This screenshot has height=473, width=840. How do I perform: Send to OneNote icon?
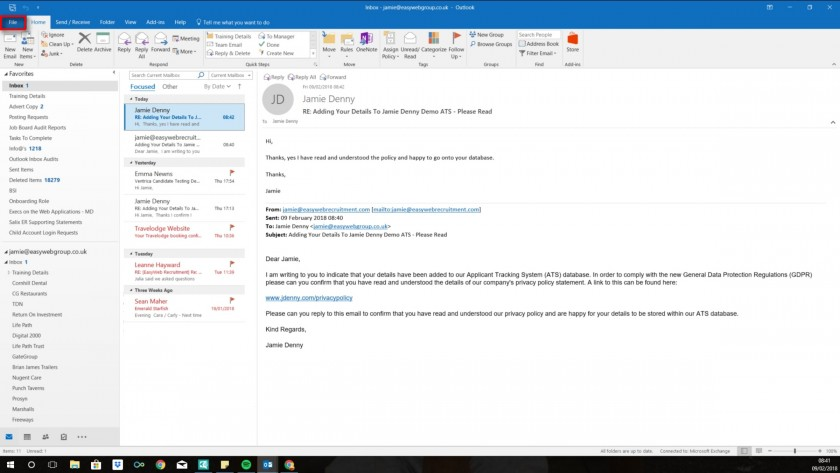pyautogui.click(x=366, y=39)
